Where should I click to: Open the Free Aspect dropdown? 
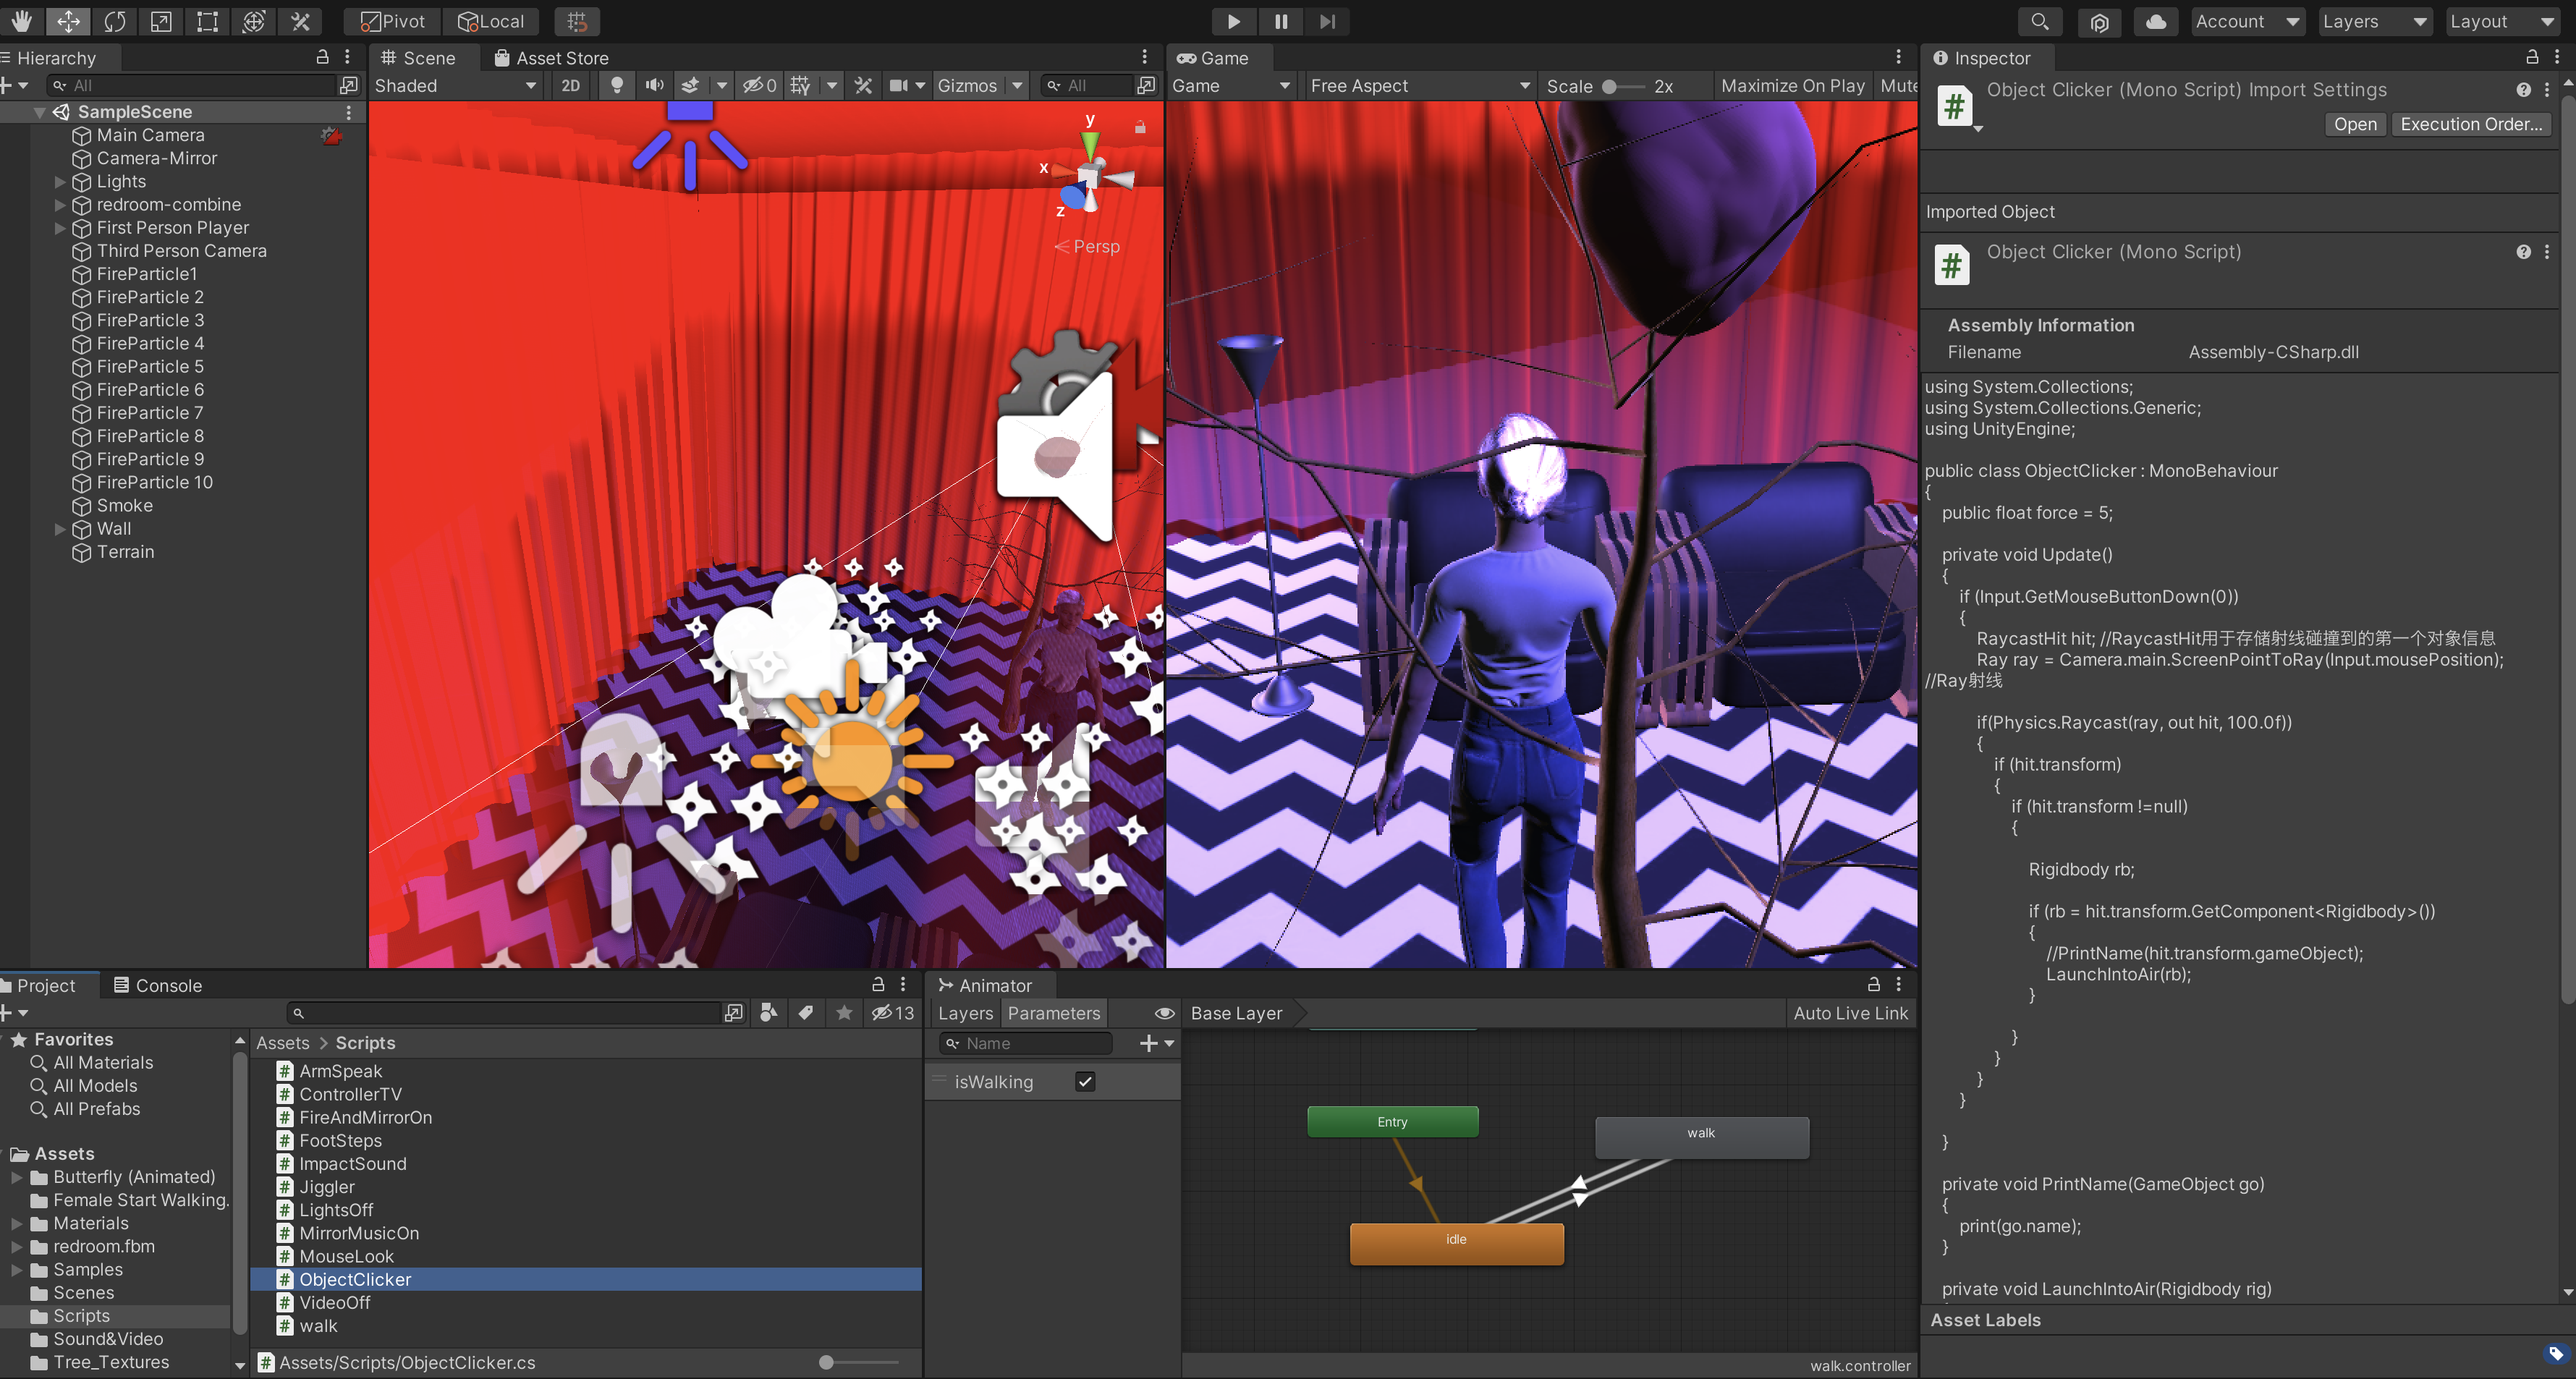[x=1419, y=86]
